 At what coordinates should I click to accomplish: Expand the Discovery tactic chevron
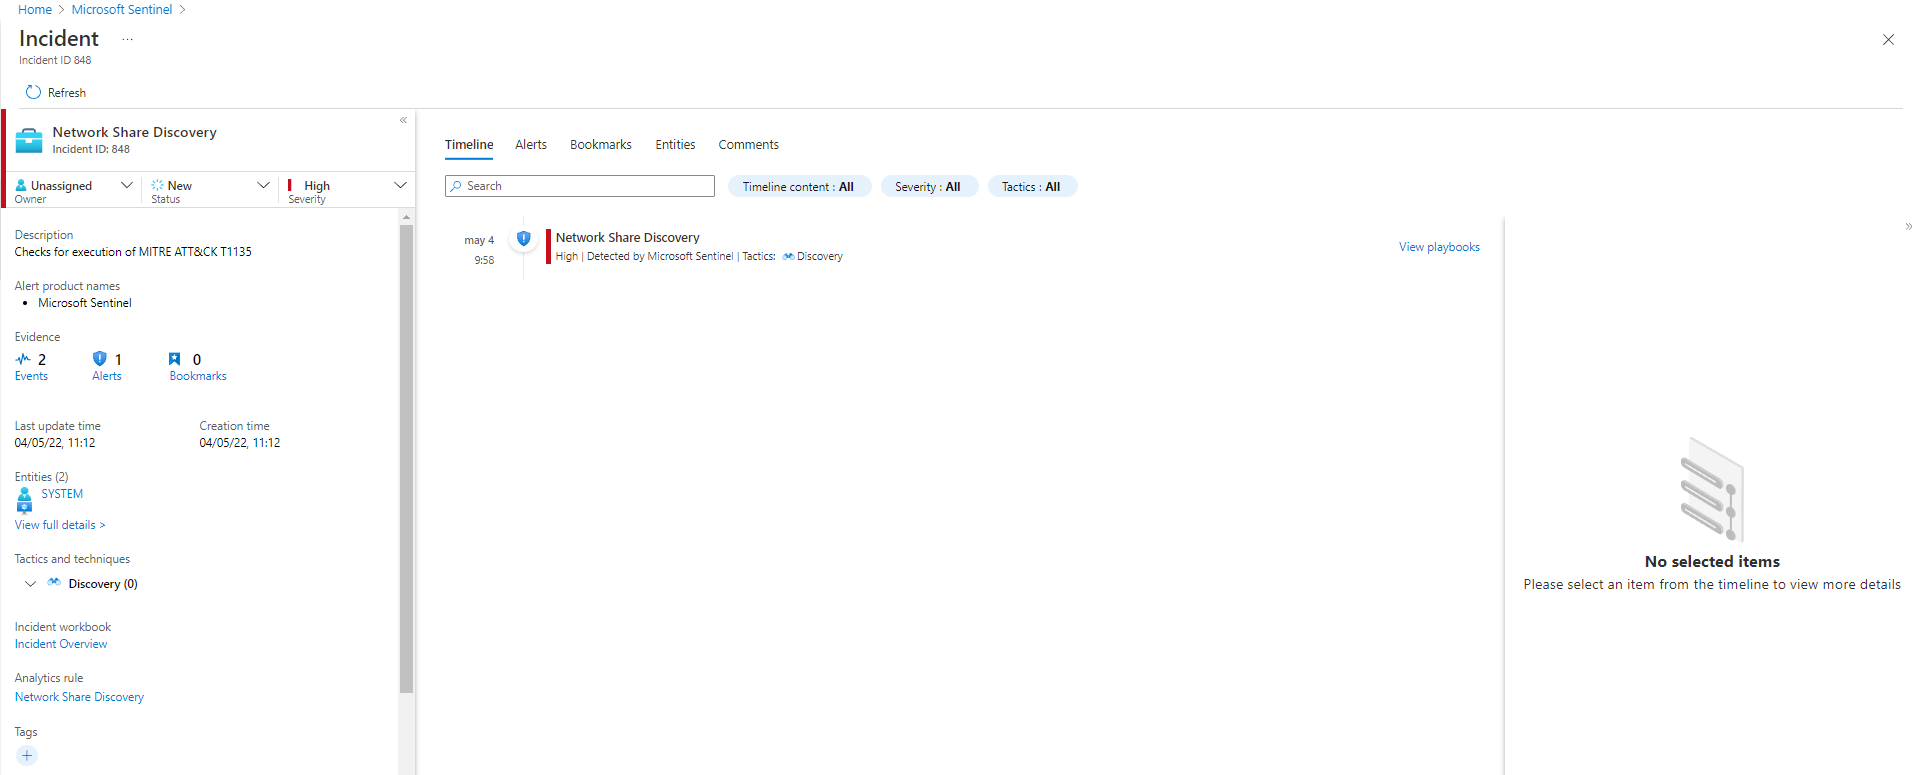coord(31,584)
